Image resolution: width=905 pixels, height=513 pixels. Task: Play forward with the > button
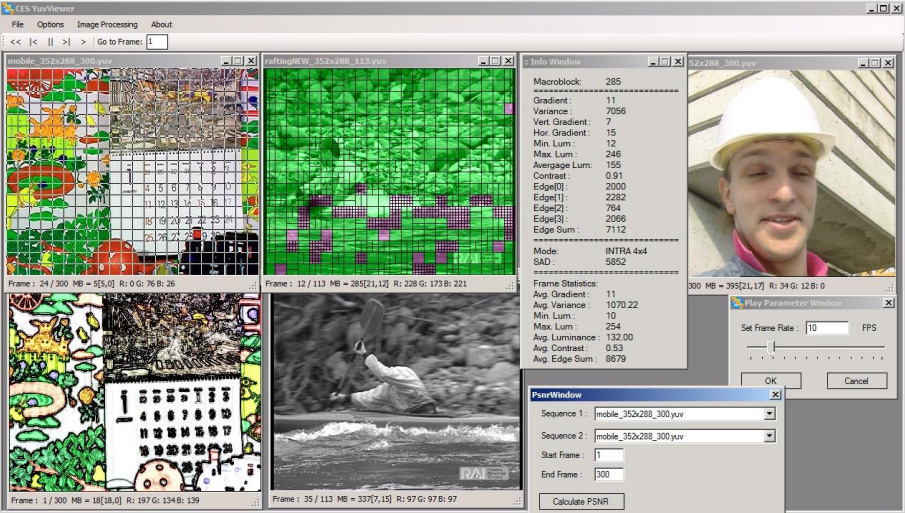pyautogui.click(x=83, y=42)
